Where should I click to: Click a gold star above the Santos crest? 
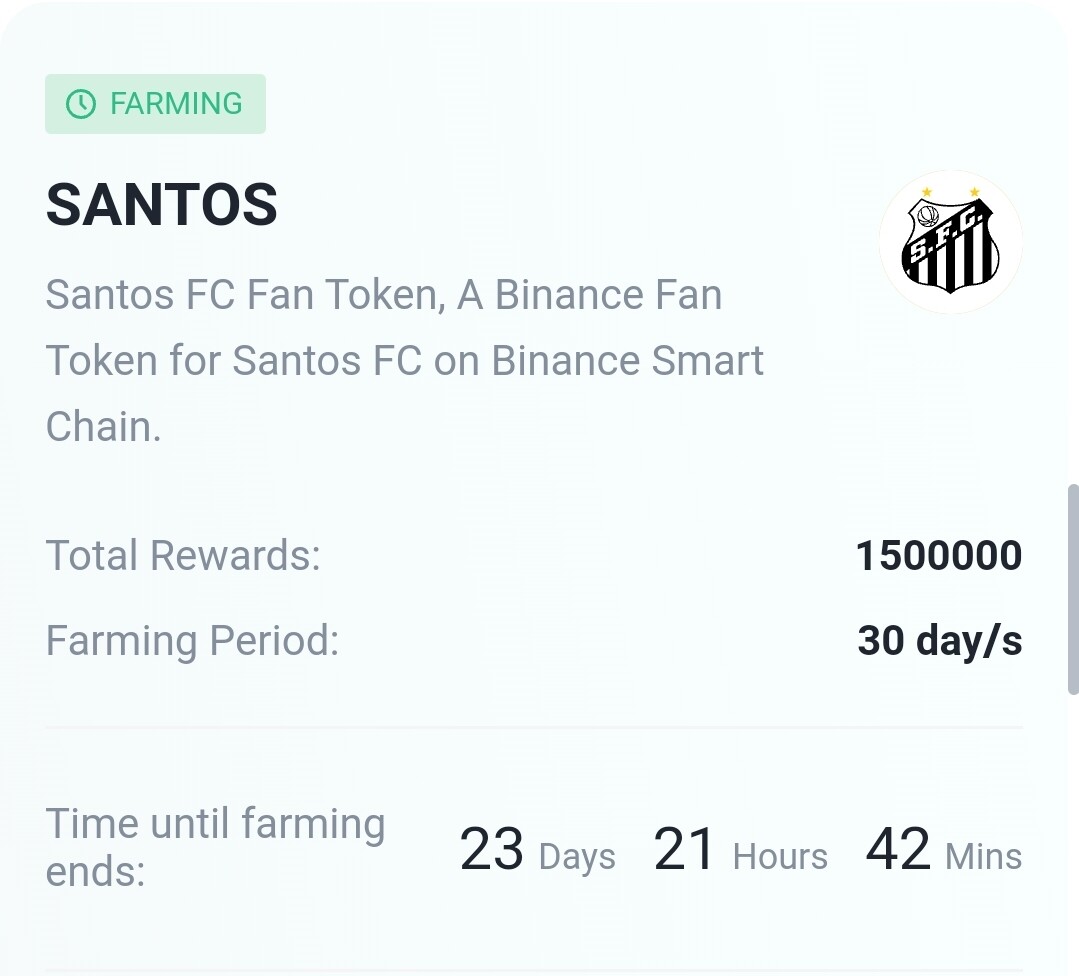[x=926, y=192]
